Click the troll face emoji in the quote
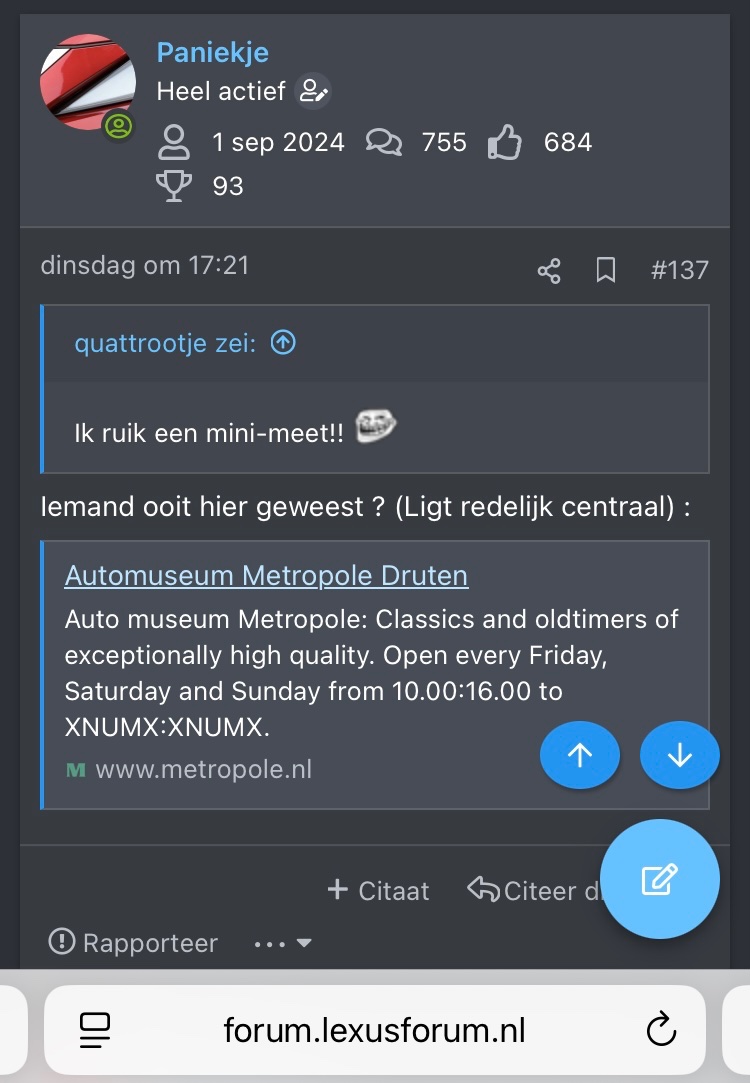Viewport: 750px width, 1083px height. pyautogui.click(x=376, y=428)
